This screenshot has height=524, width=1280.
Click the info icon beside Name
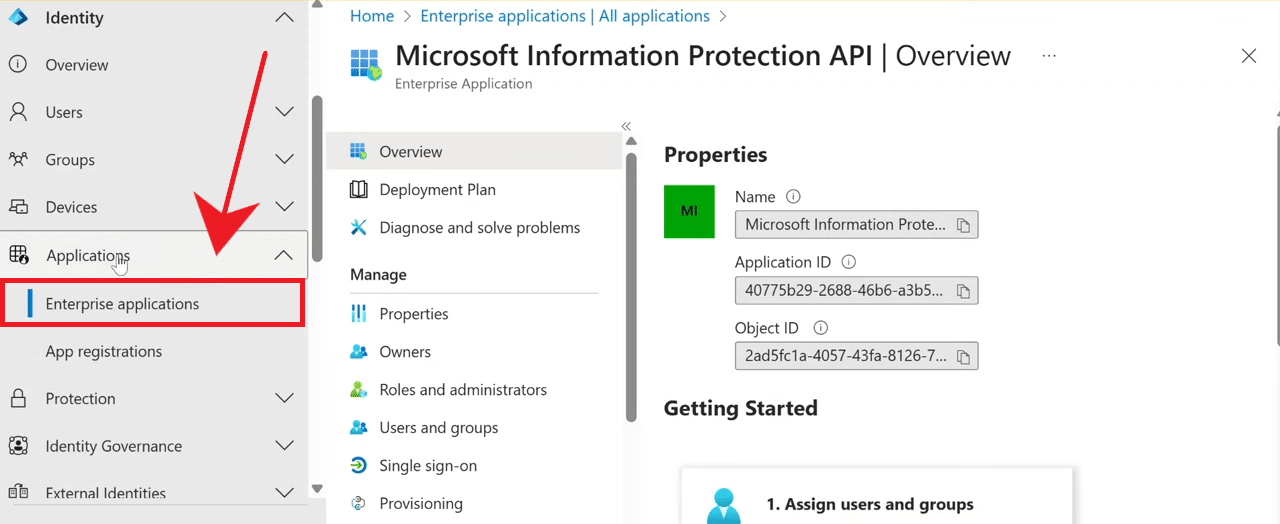pyautogui.click(x=794, y=197)
